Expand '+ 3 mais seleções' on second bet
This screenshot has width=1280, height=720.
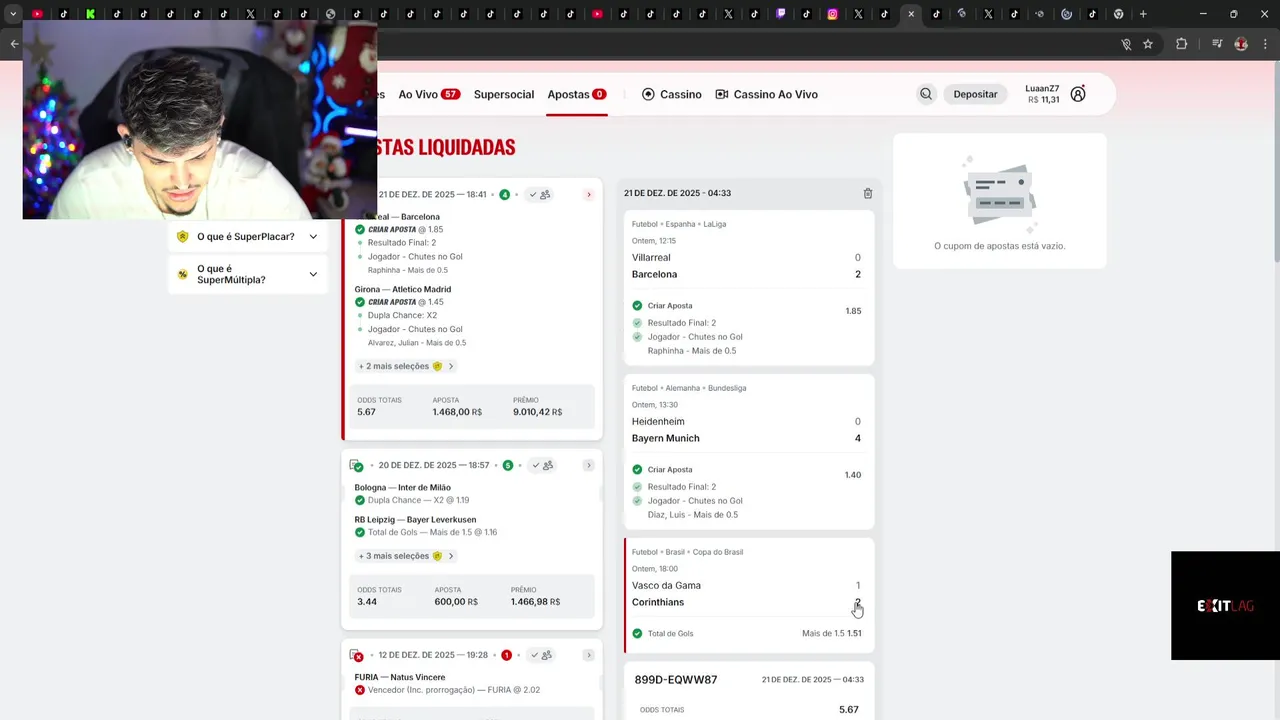(406, 556)
